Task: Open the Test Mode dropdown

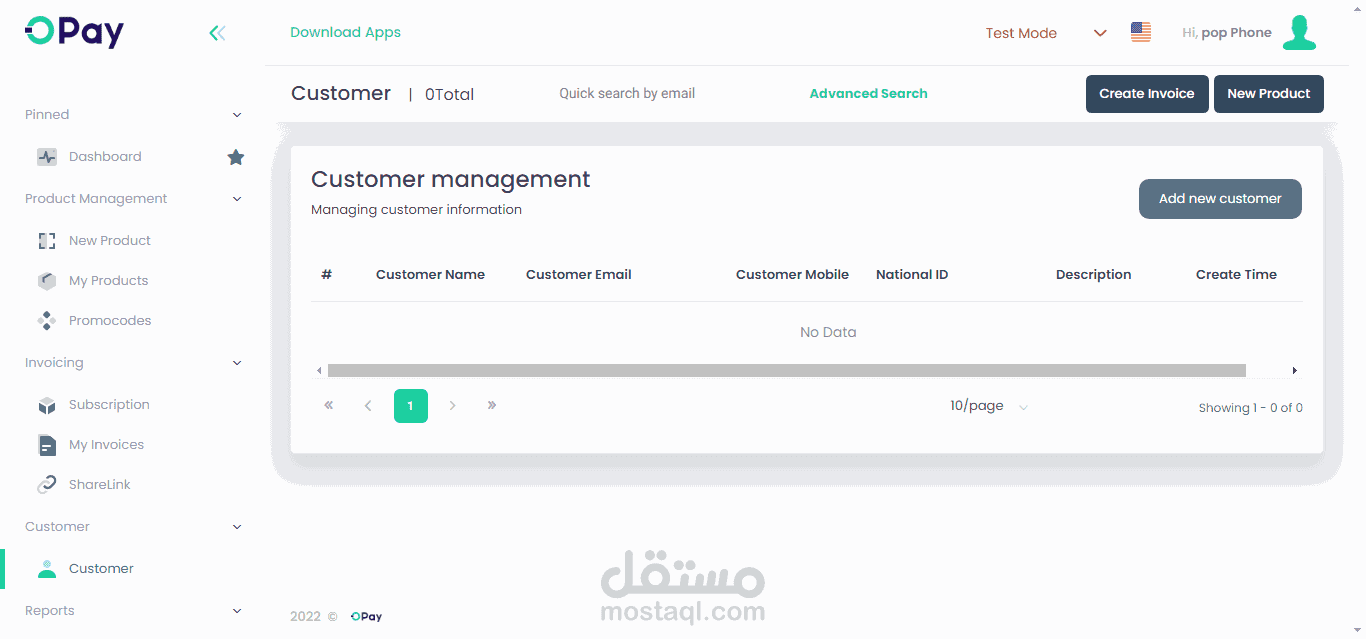Action: 1046,33
